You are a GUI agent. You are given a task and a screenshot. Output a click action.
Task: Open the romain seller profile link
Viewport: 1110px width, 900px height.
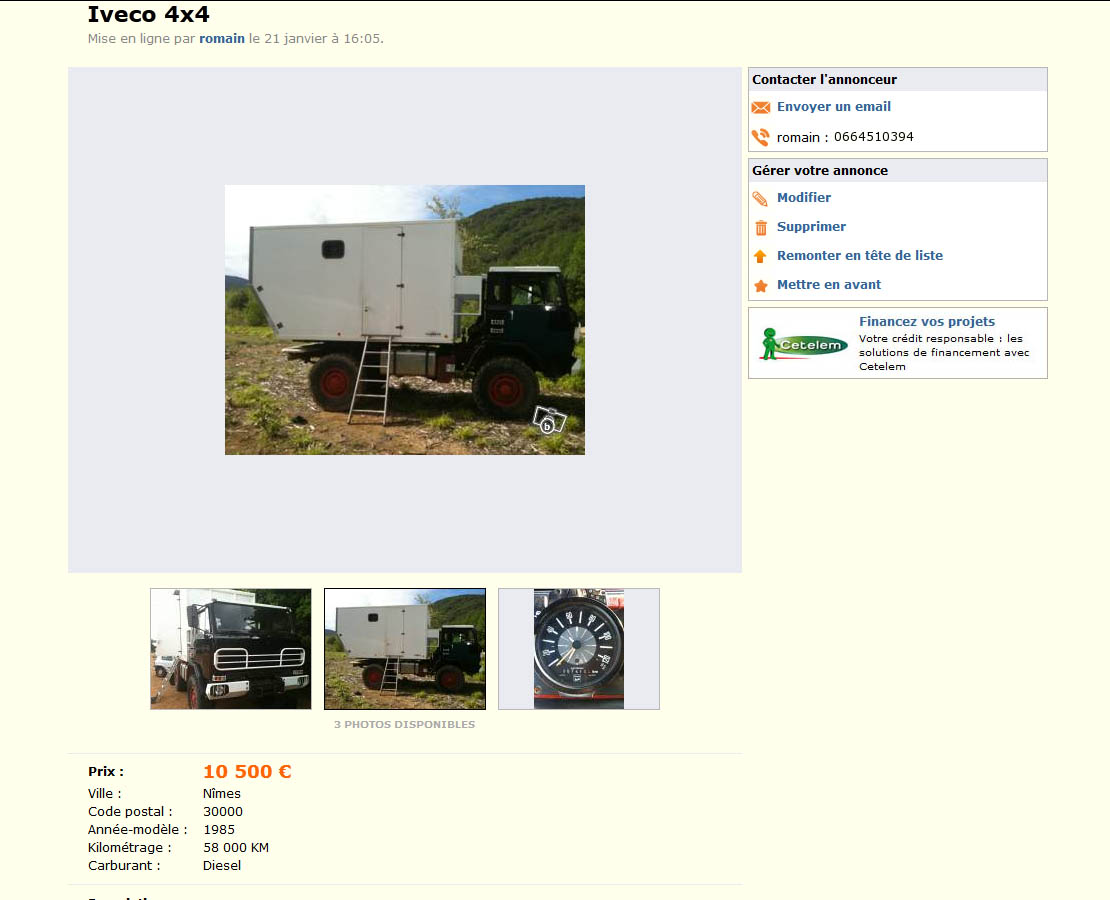coord(222,39)
